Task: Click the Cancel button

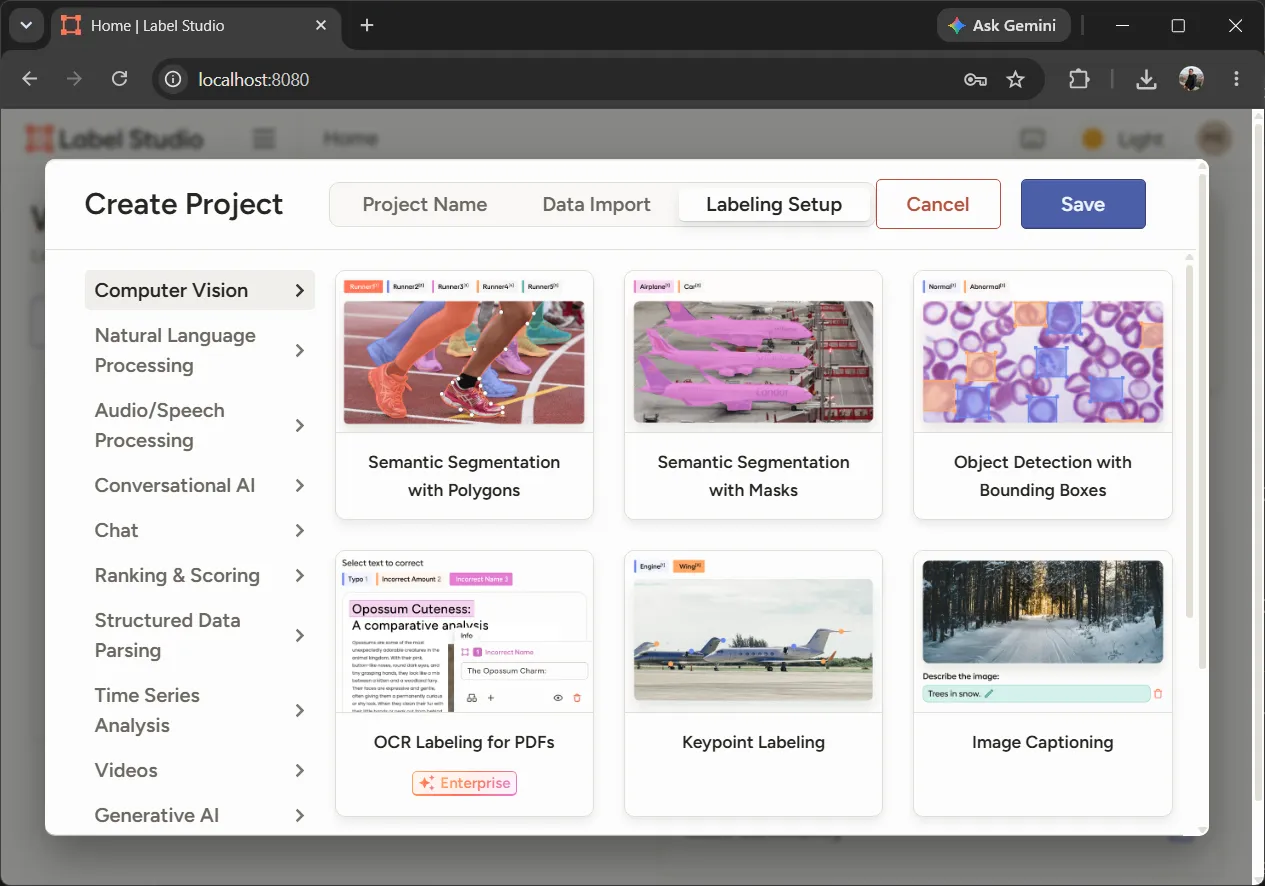Action: [938, 204]
